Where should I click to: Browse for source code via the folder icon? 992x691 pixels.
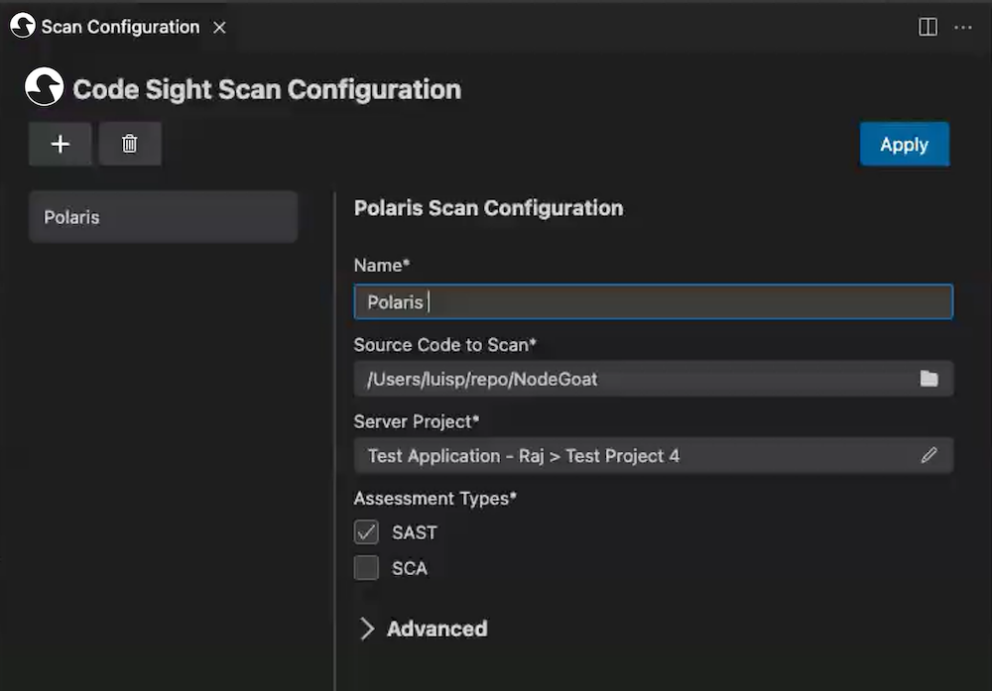point(929,378)
